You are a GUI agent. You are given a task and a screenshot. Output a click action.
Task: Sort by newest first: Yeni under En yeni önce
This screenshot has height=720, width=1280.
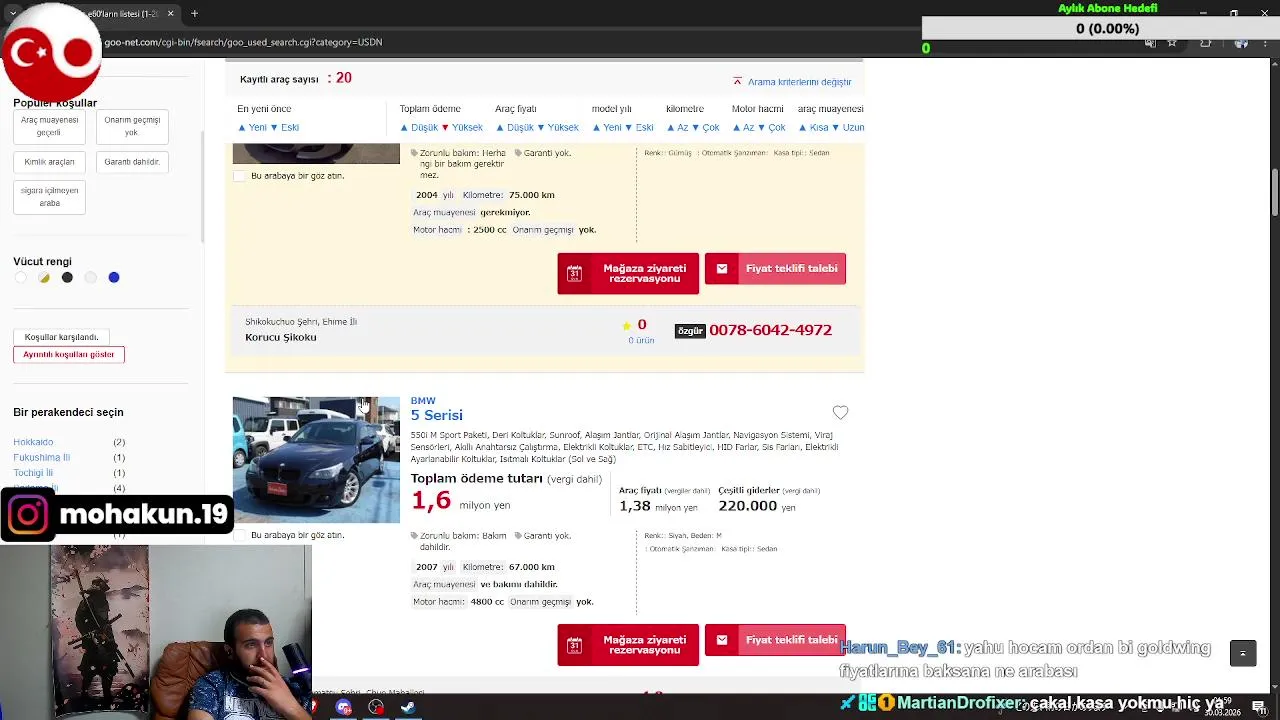point(252,128)
